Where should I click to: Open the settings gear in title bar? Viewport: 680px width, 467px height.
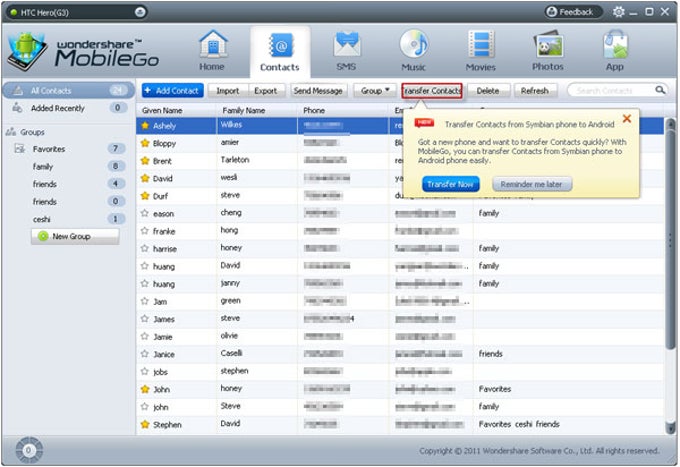618,12
